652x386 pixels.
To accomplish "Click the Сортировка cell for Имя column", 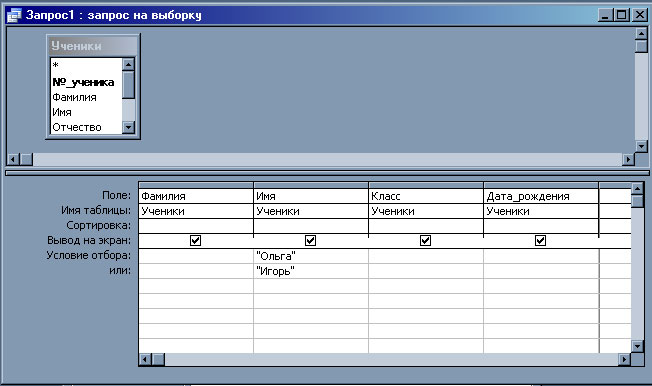I will (x=311, y=226).
